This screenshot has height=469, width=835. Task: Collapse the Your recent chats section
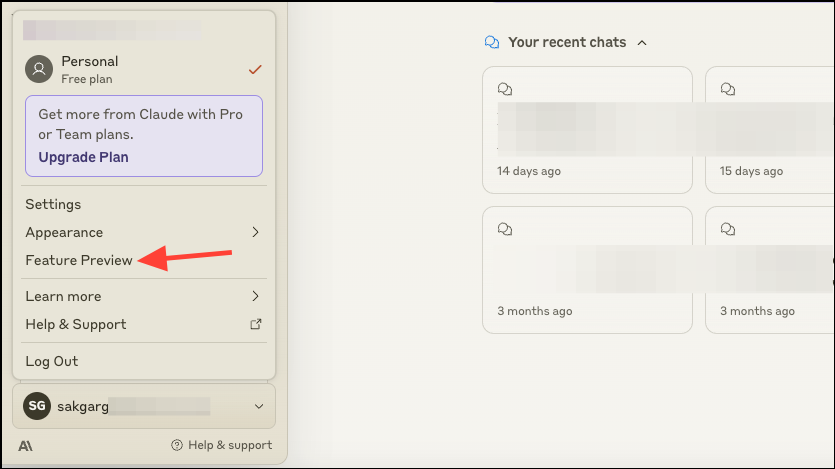642,43
